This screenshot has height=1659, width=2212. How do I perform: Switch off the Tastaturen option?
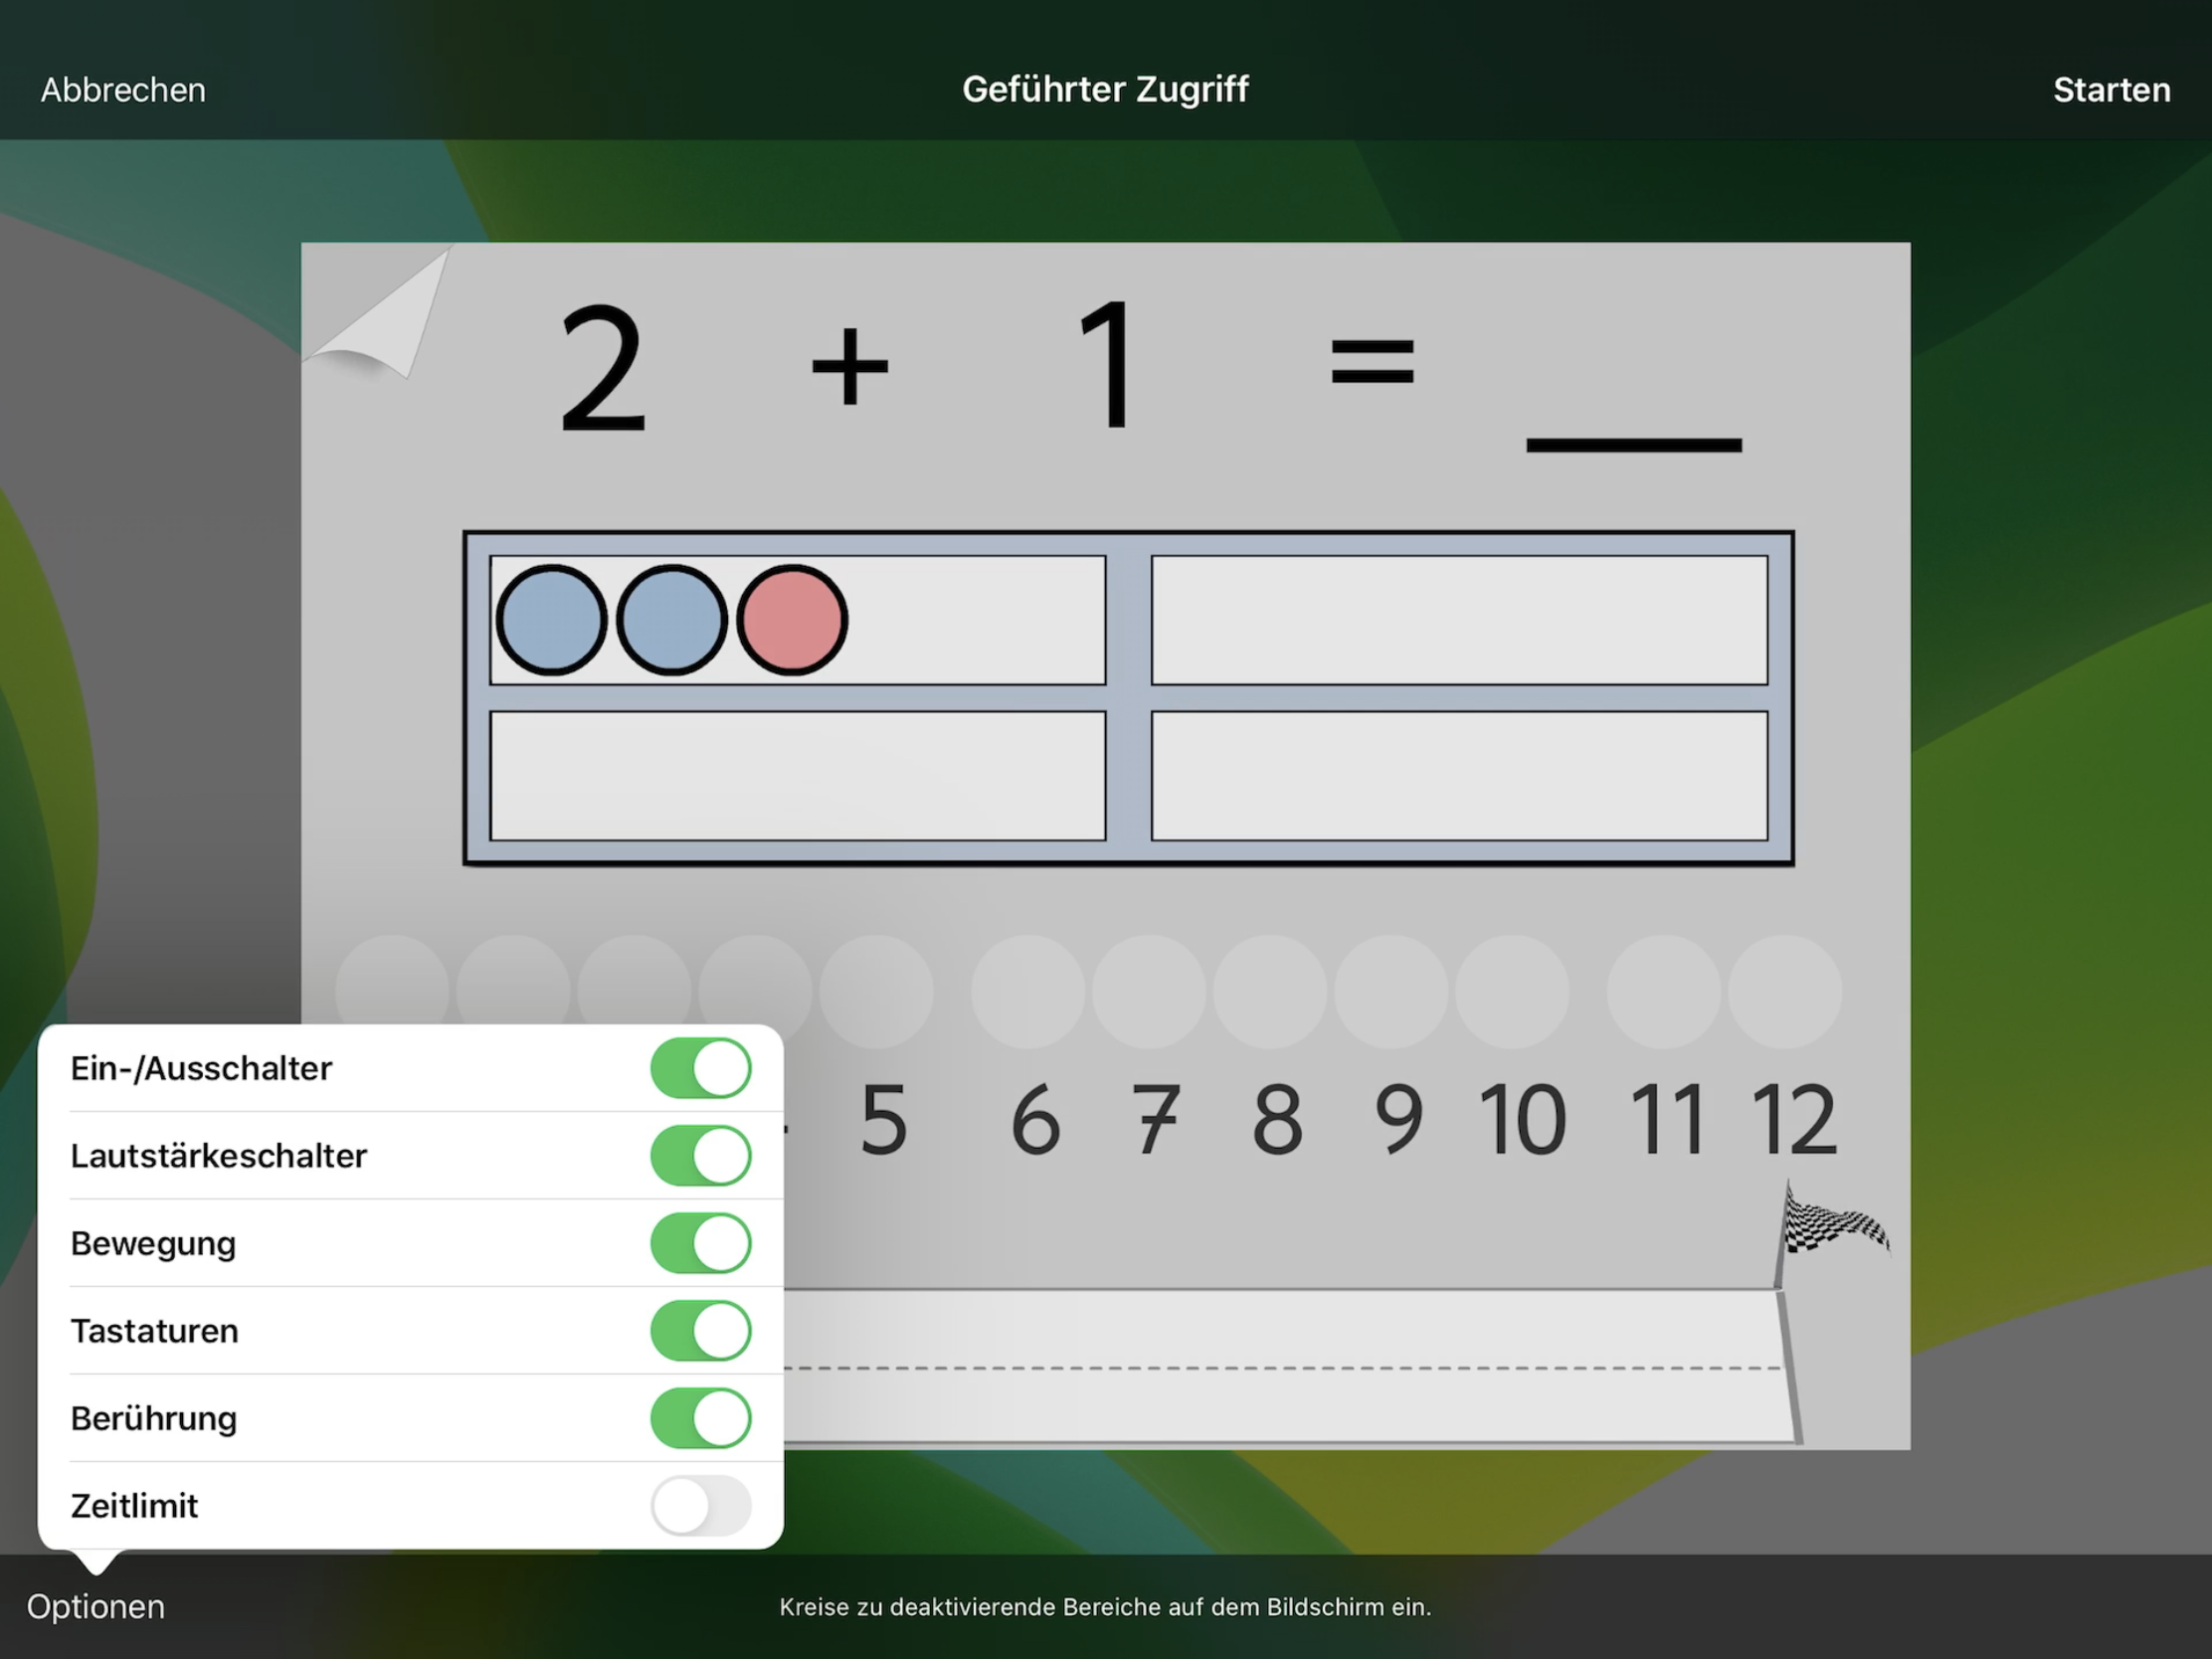pyautogui.click(x=700, y=1330)
